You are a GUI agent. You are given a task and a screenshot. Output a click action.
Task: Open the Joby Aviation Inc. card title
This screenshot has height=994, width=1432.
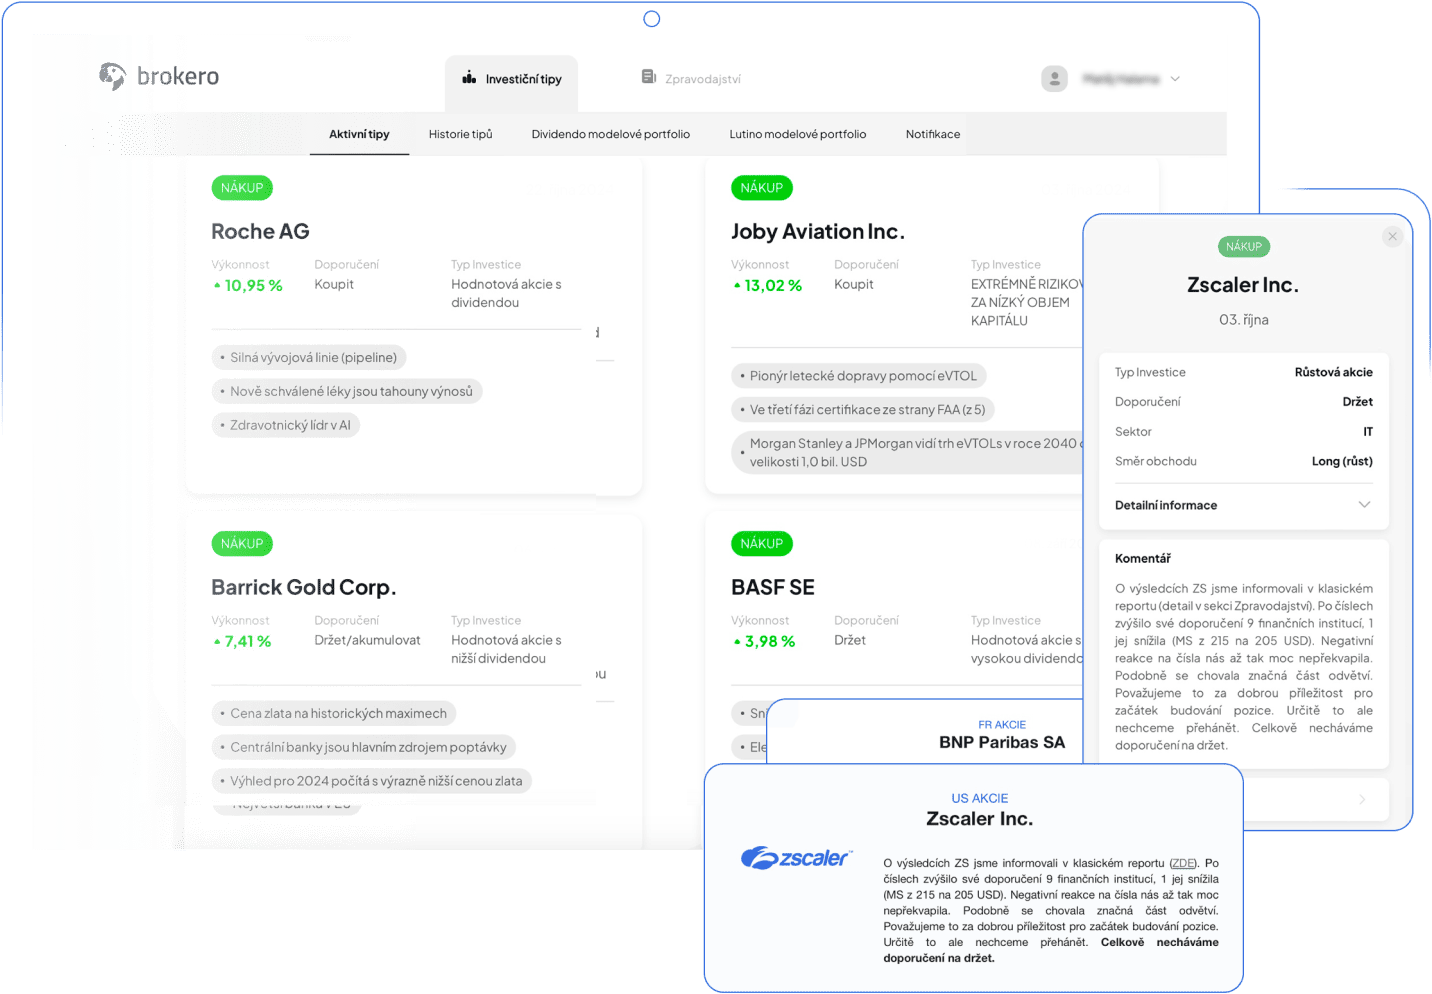click(x=817, y=232)
